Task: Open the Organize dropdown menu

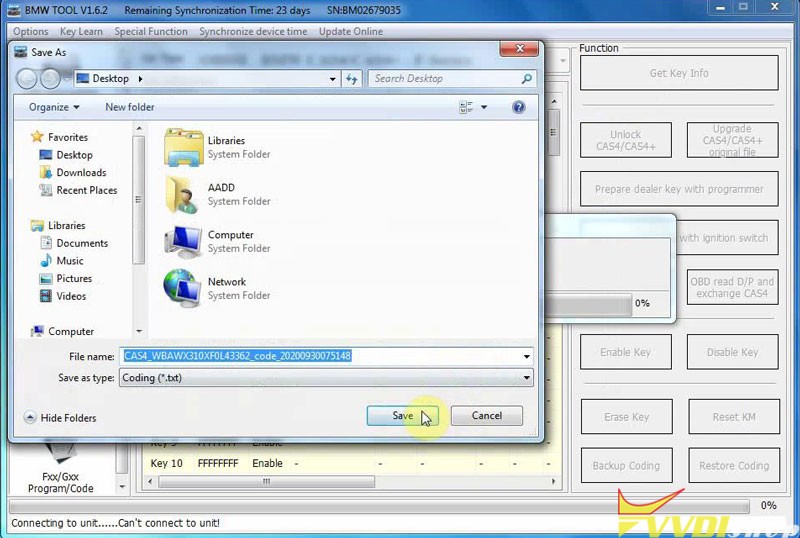Action: point(54,107)
